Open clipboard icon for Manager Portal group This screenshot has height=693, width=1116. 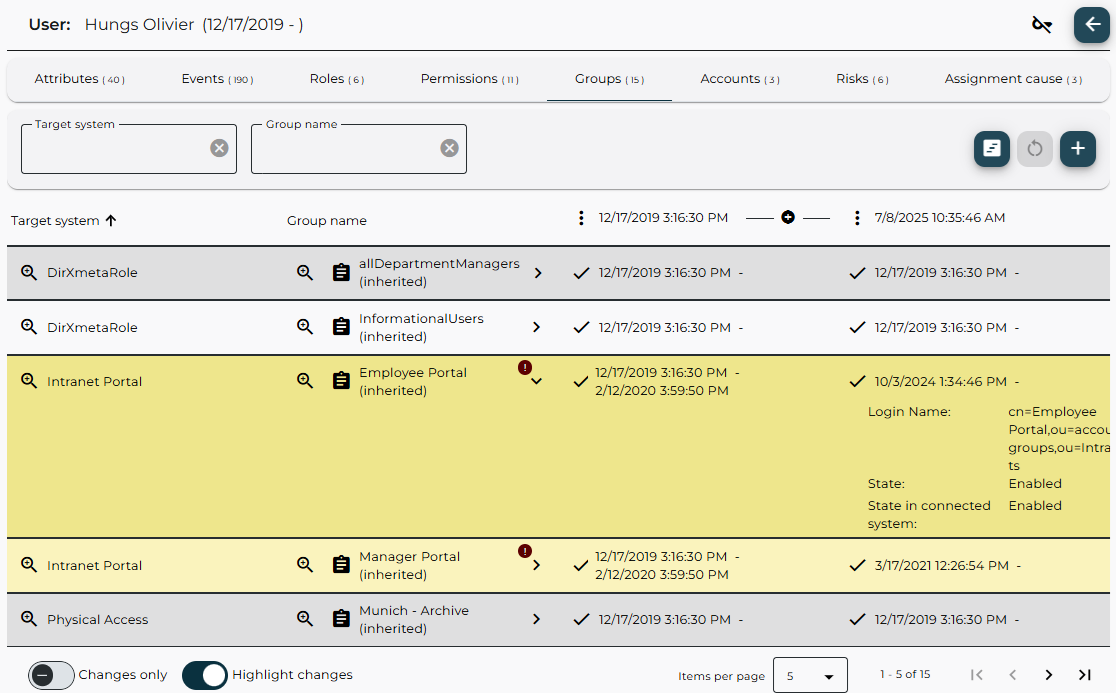[341, 565]
